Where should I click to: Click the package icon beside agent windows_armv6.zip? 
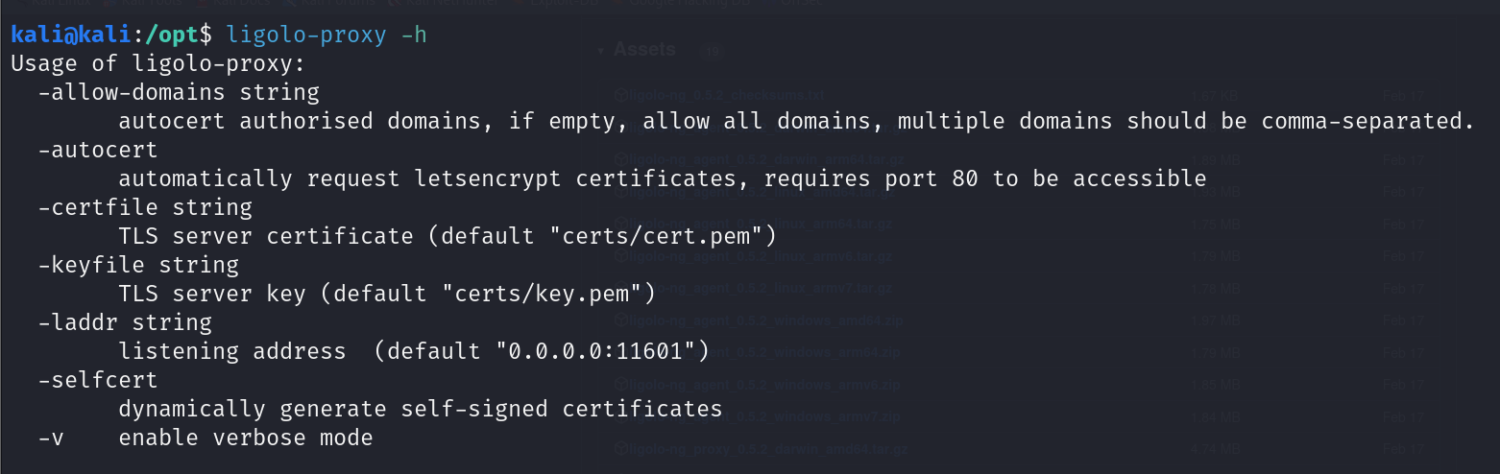click(x=620, y=384)
